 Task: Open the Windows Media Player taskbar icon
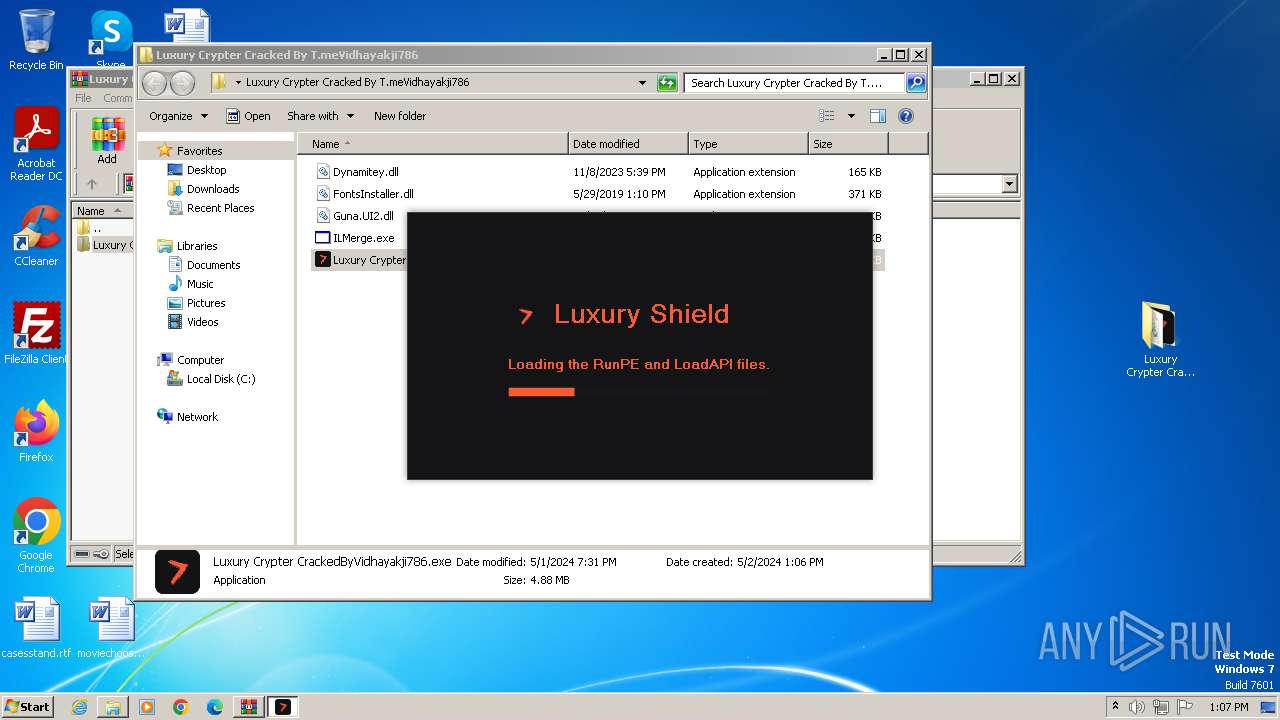[x=147, y=707]
